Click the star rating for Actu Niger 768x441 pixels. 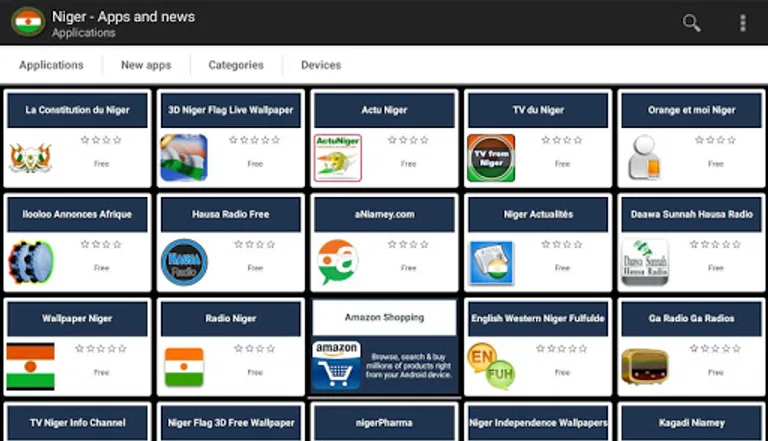point(408,140)
